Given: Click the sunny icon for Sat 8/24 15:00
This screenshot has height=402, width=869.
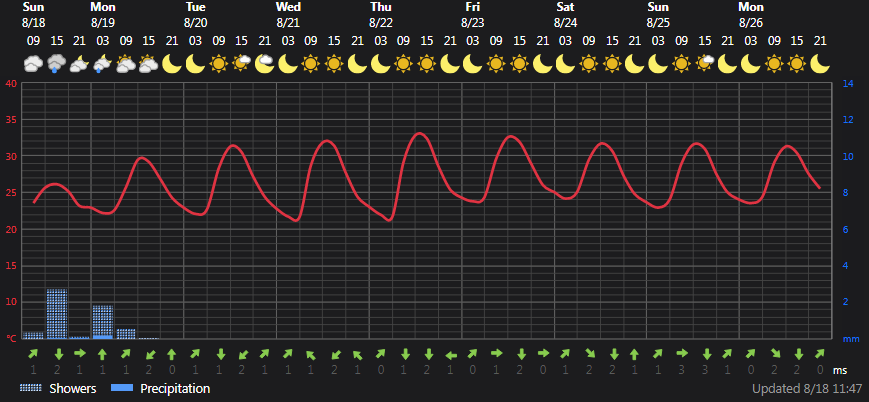Looking at the screenshot, I should [x=612, y=64].
